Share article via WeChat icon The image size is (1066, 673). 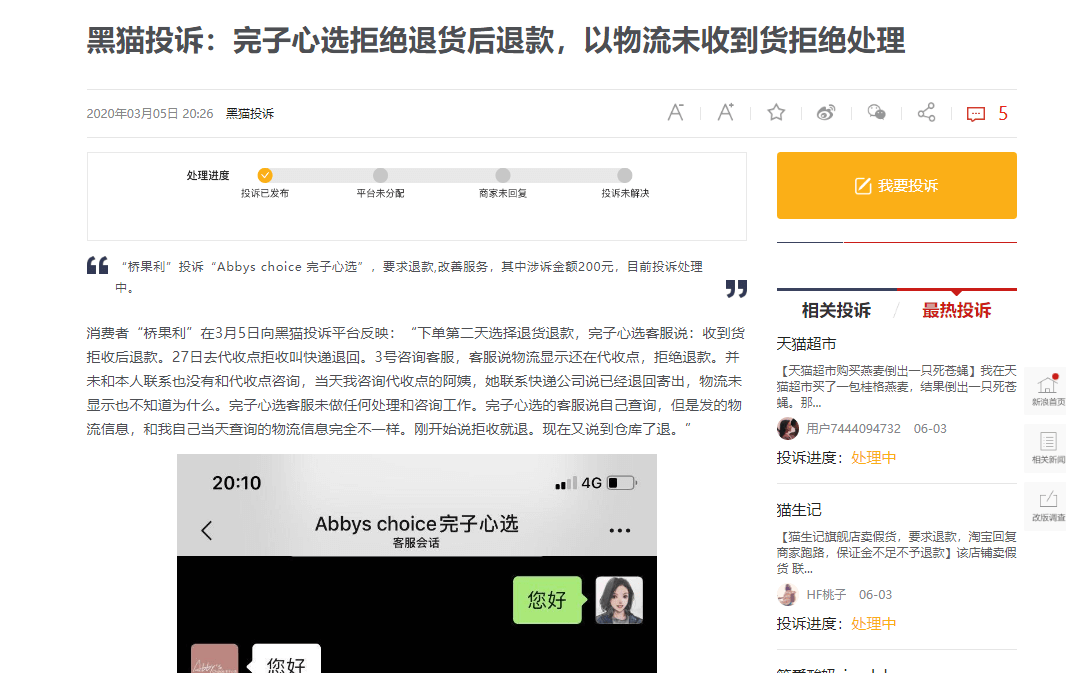click(876, 113)
